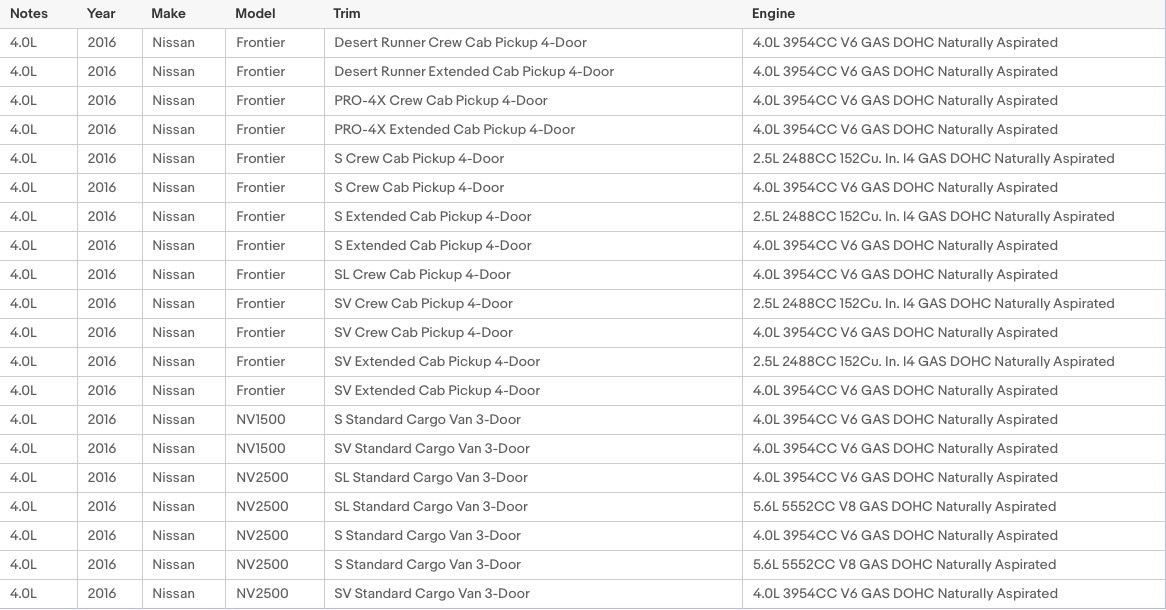The width and height of the screenshot is (1166, 610).
Task: Click the Notes column header
Action: click(x=29, y=13)
